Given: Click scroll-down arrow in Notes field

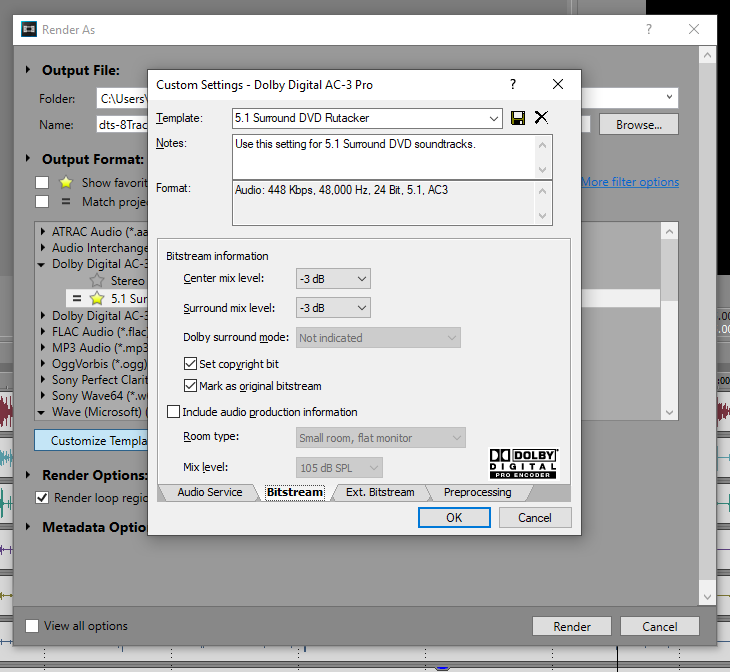Looking at the screenshot, I should coord(542,169).
